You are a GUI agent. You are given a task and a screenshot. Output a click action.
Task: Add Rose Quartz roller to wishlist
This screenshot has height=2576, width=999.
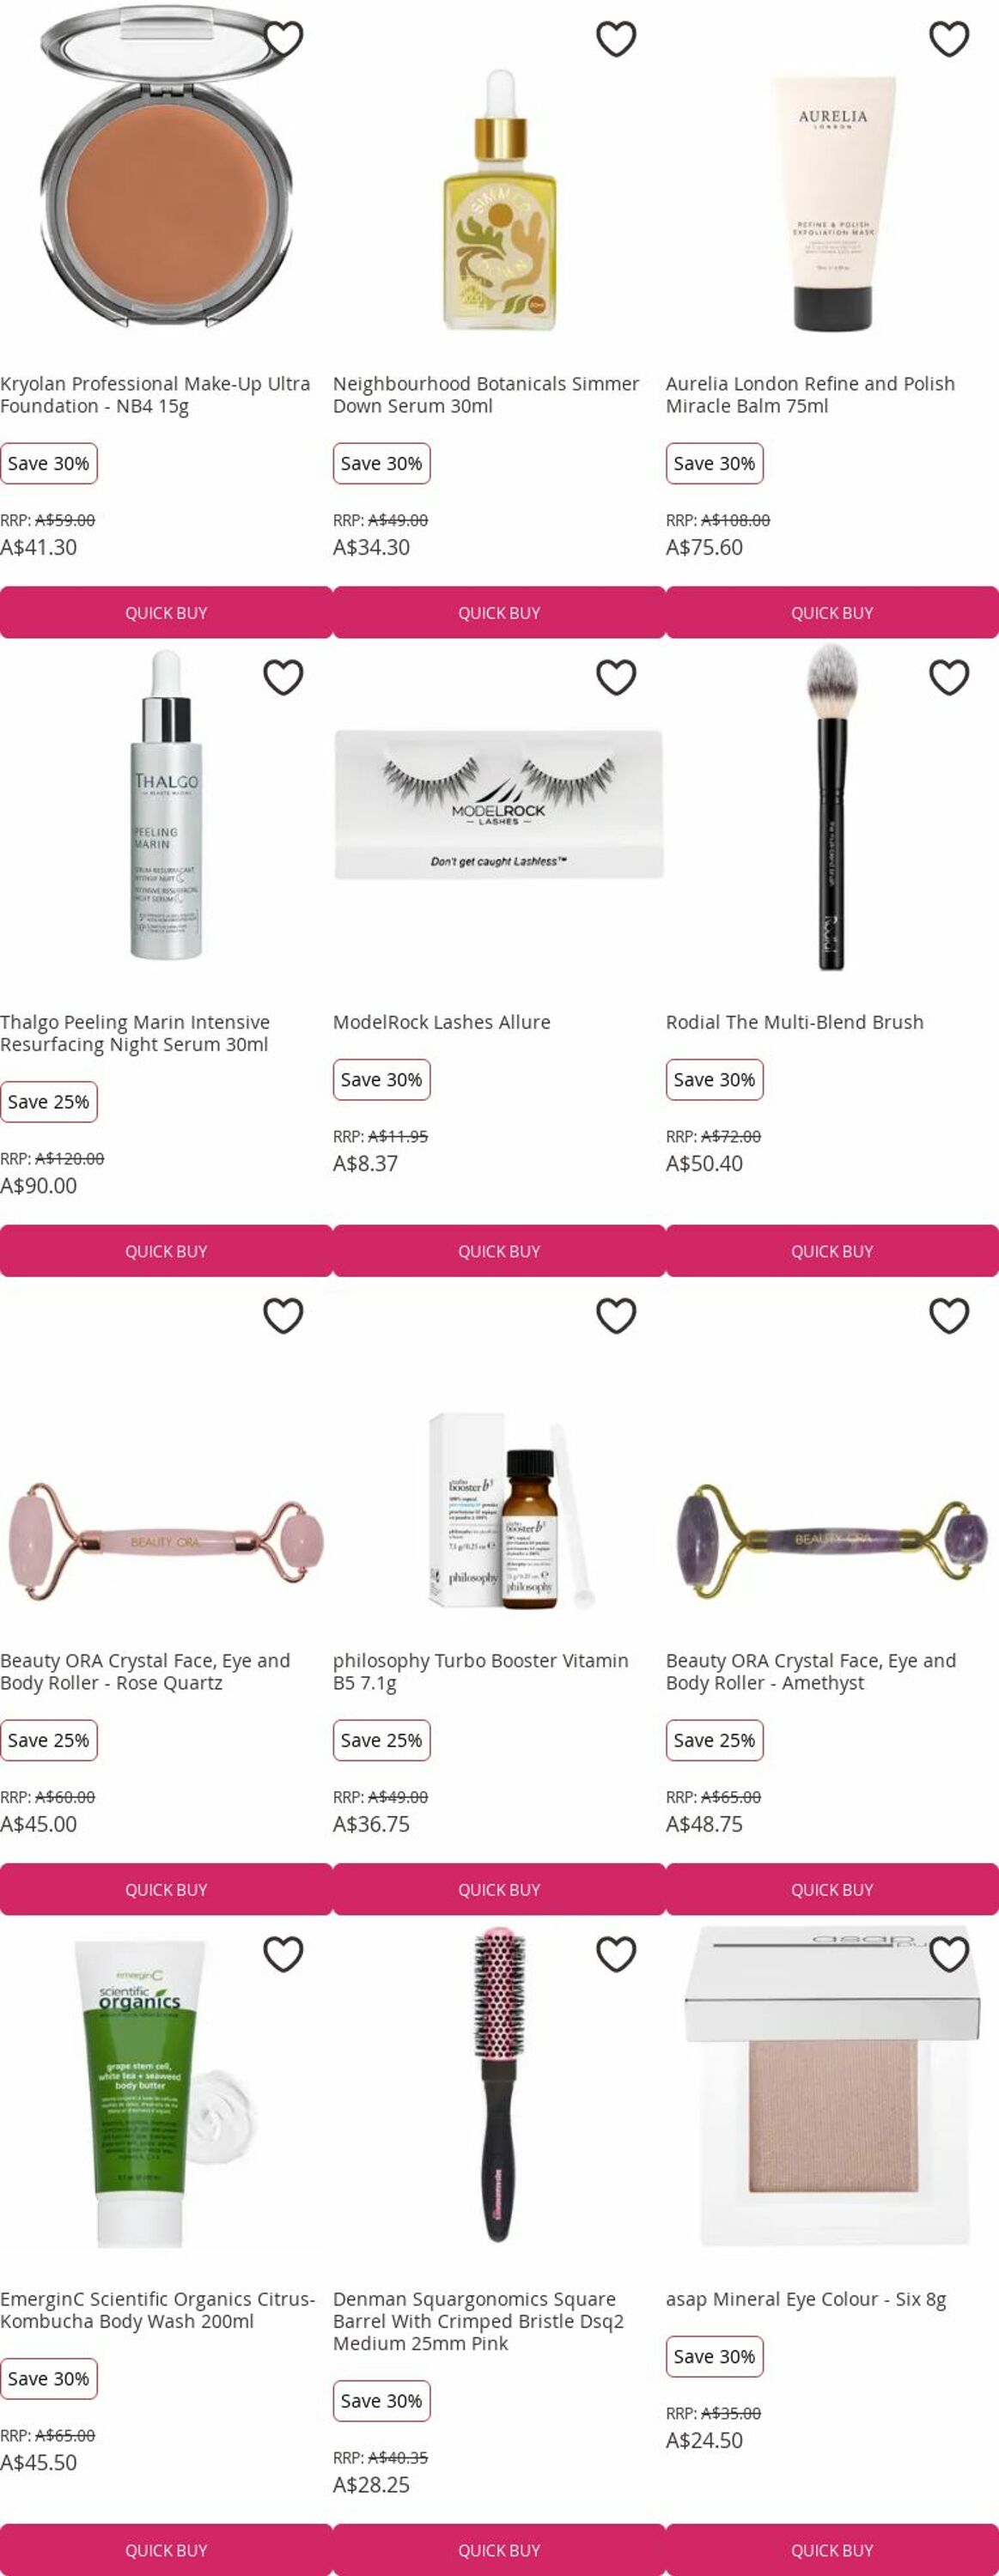(283, 1315)
